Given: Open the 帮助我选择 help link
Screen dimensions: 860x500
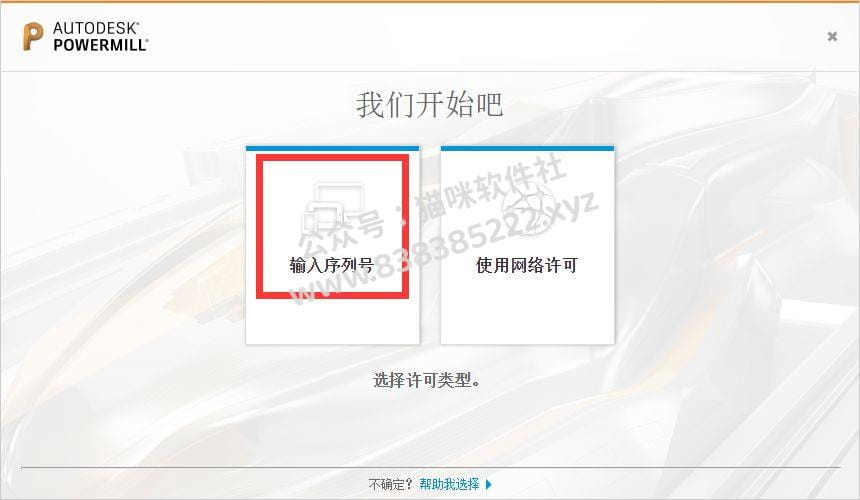Looking at the screenshot, I should (x=449, y=484).
